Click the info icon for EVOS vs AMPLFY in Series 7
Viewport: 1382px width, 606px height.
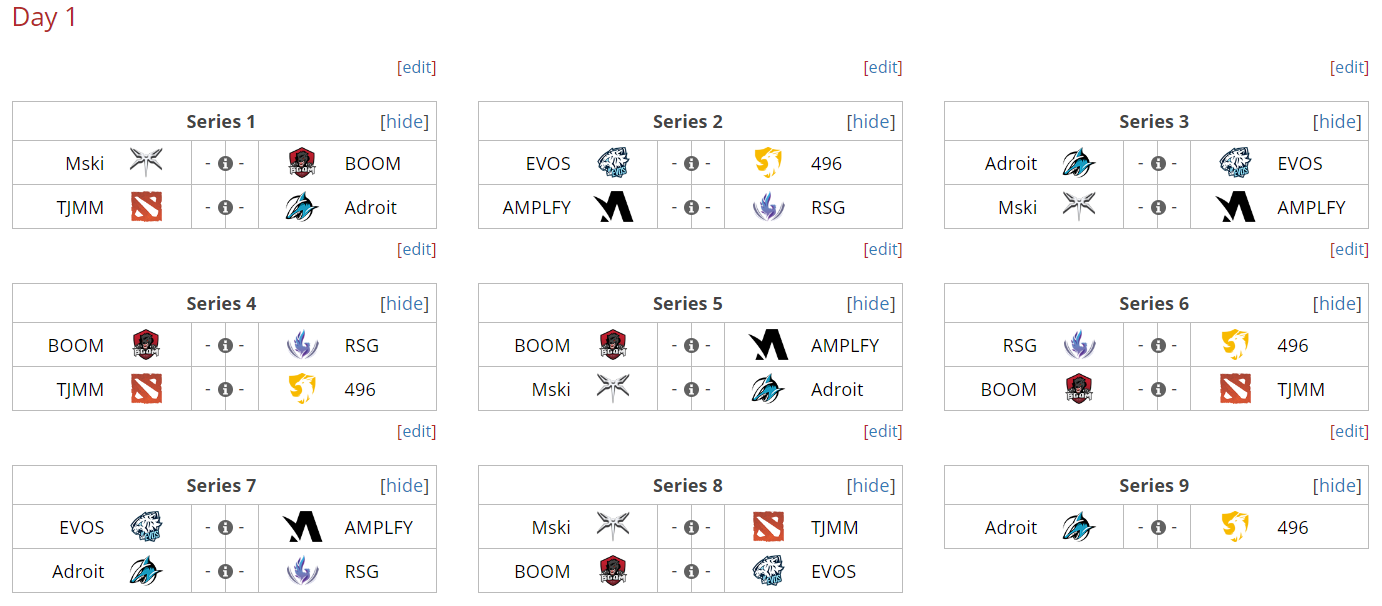pyautogui.click(x=225, y=528)
